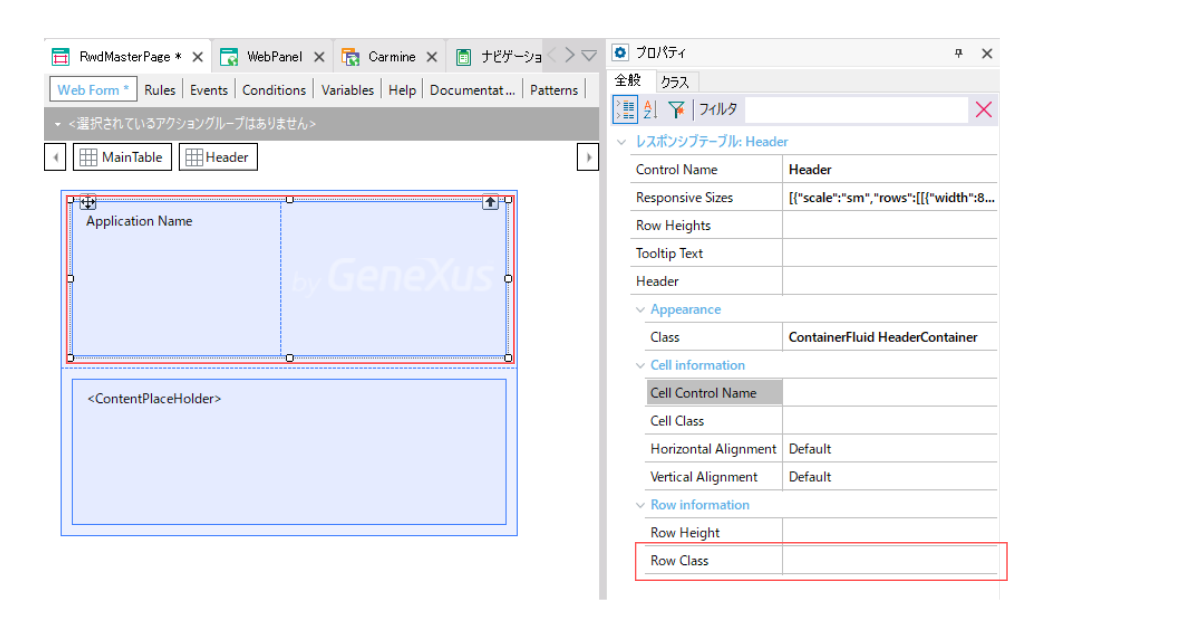Screen dimensions: 1200x634
Task: Switch to the クラス tab
Action: pyautogui.click(x=676, y=82)
